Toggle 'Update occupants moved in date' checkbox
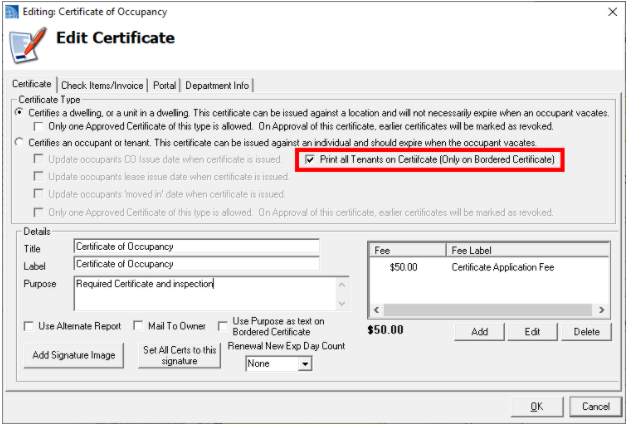Screen dimensions: 629x427 tap(39, 194)
